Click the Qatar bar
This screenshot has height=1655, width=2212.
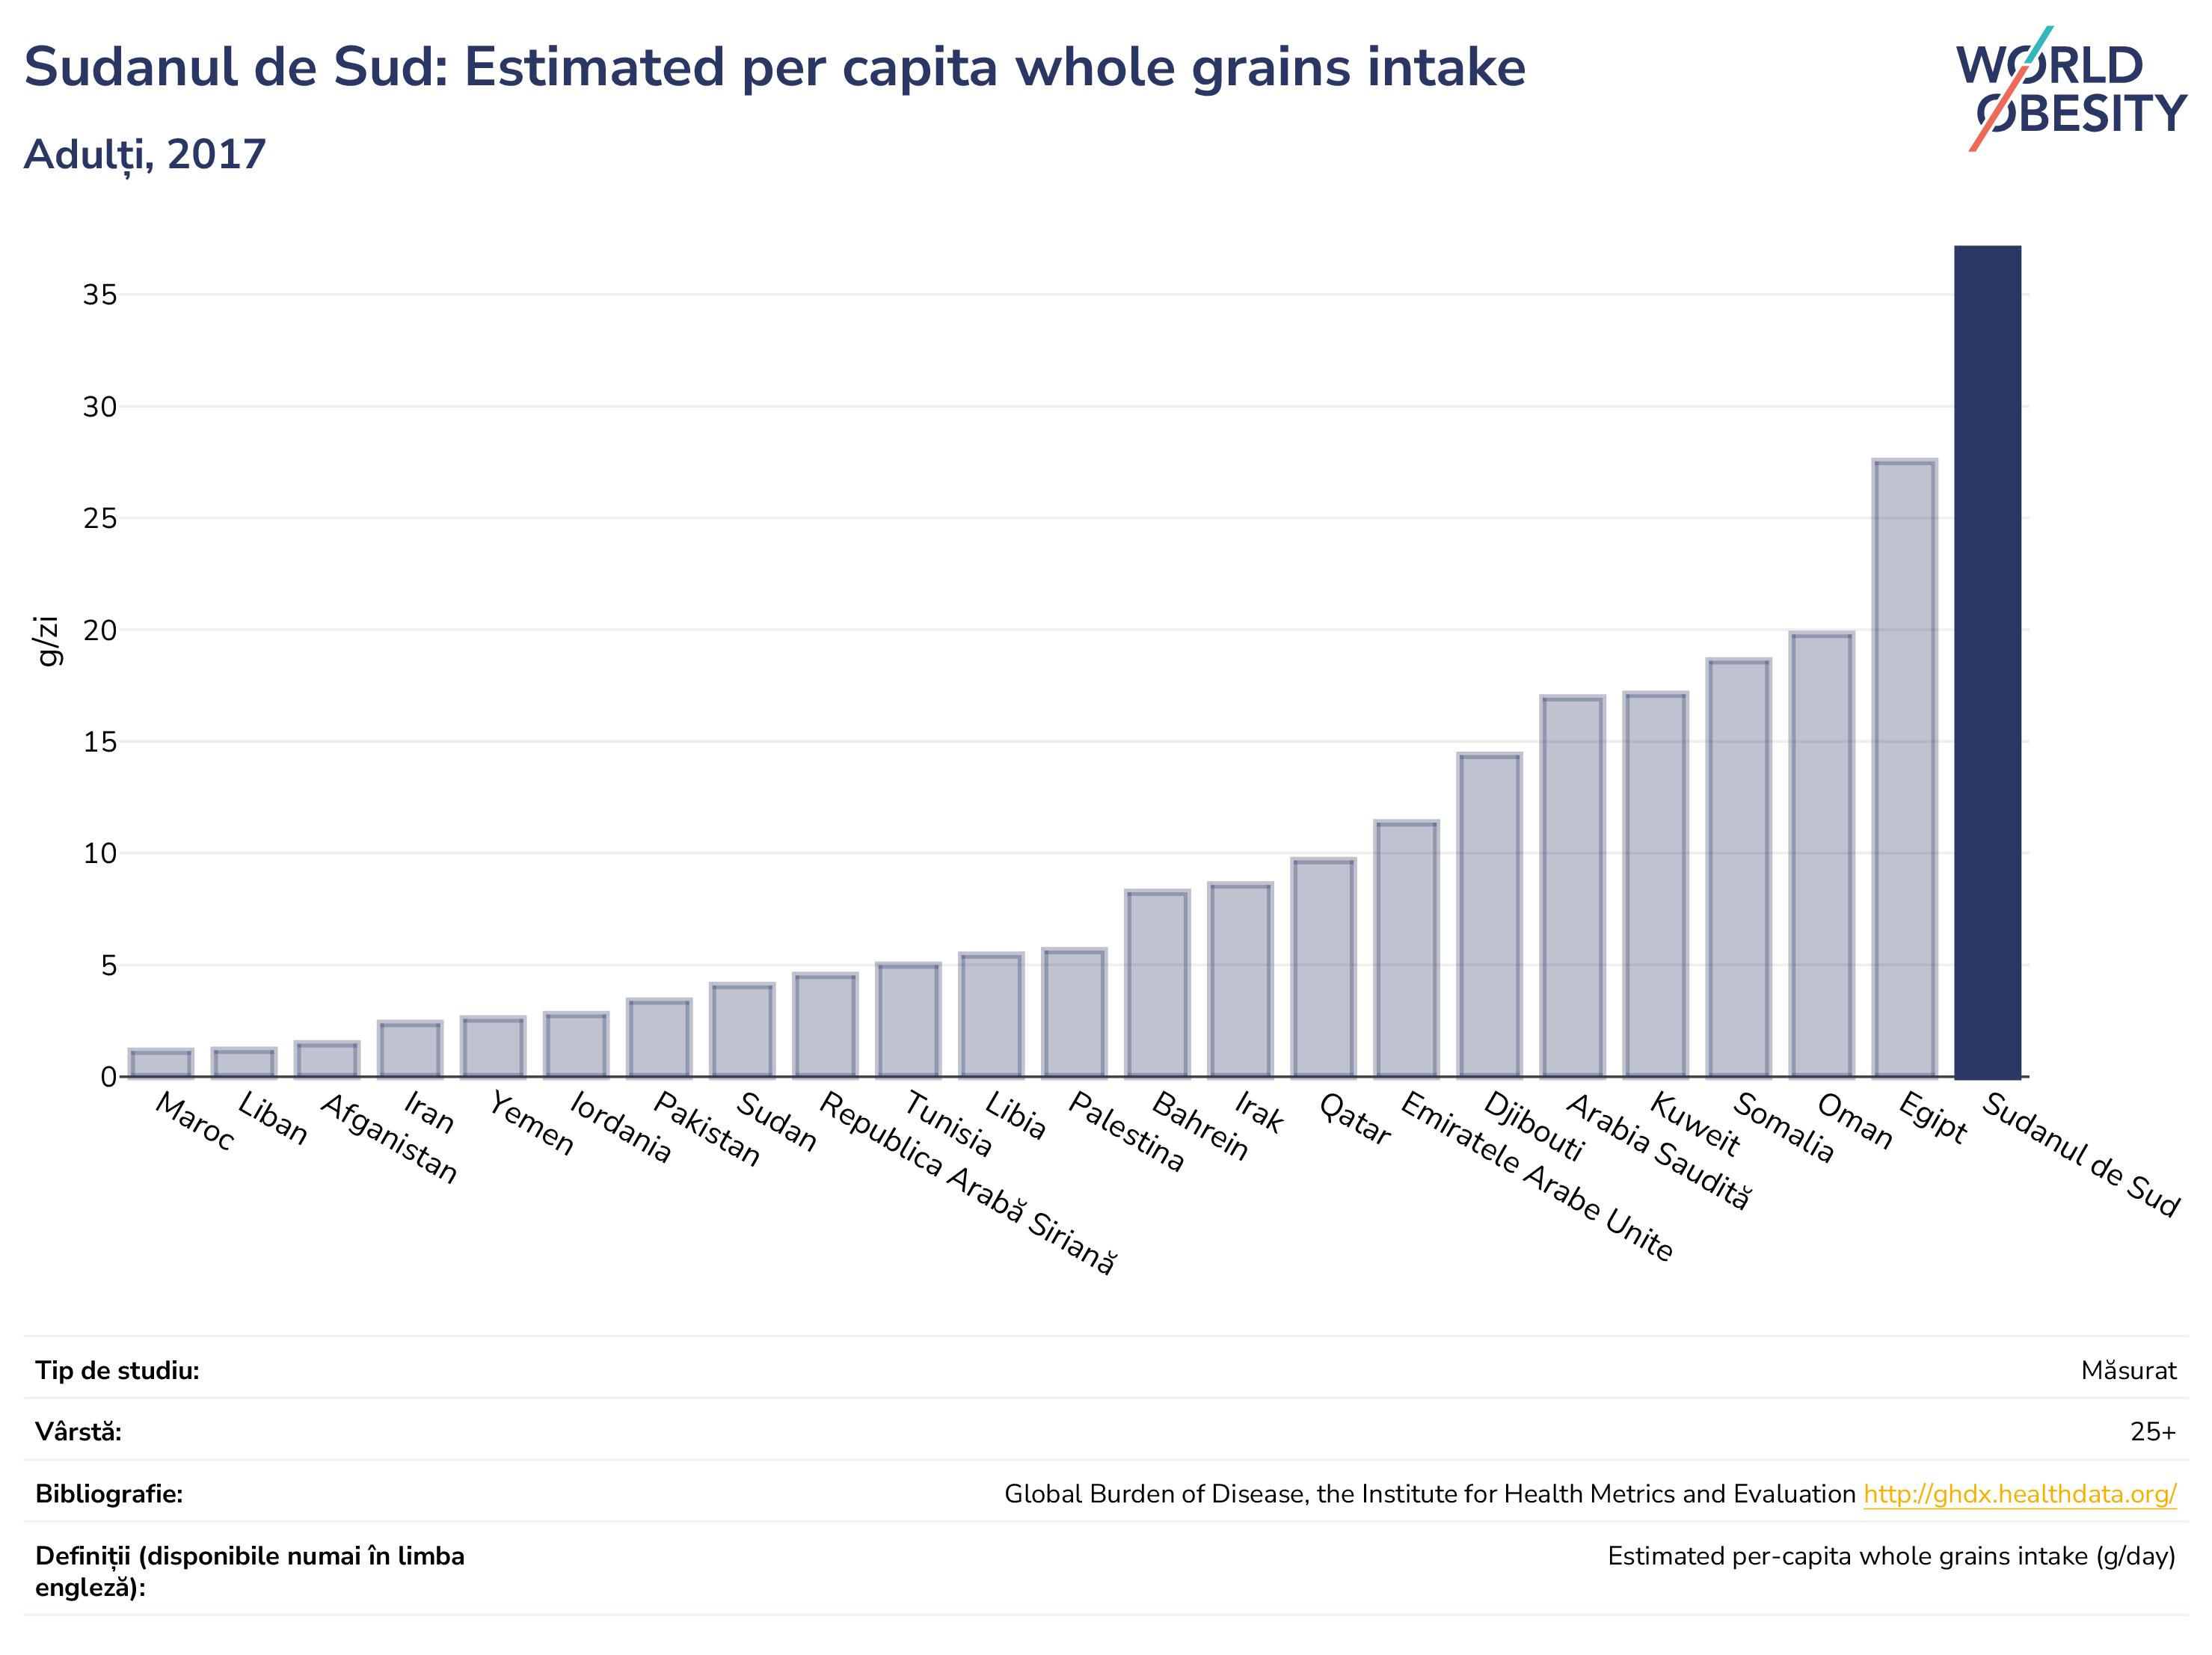click(1324, 968)
